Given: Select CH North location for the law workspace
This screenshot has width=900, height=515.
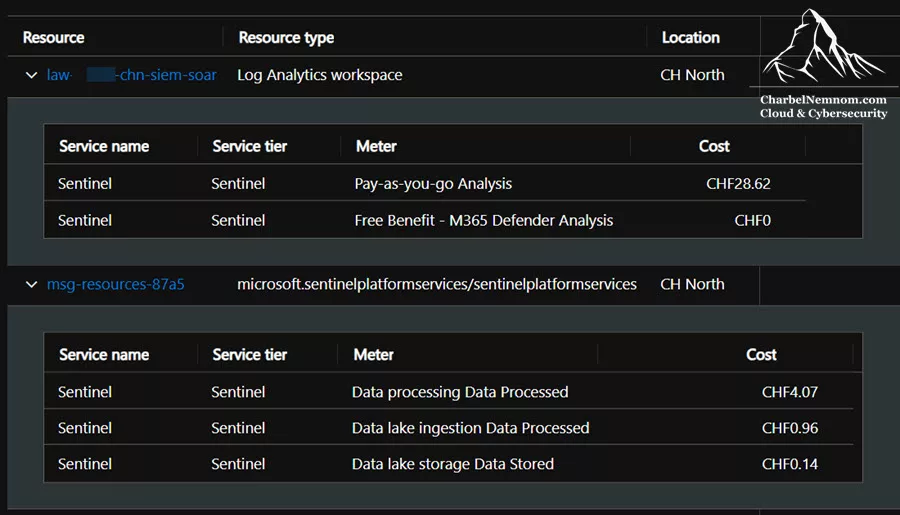Looking at the screenshot, I should pos(692,75).
